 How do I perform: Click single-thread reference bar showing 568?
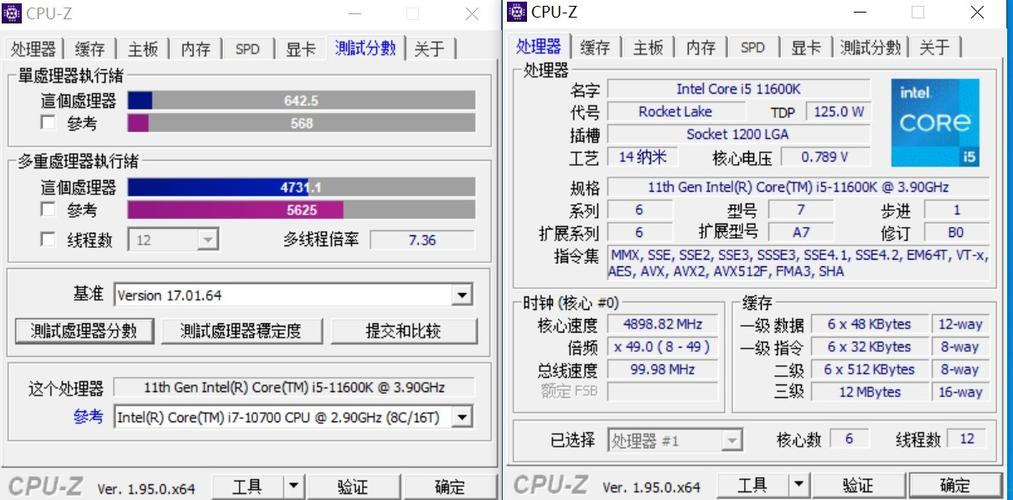point(301,123)
